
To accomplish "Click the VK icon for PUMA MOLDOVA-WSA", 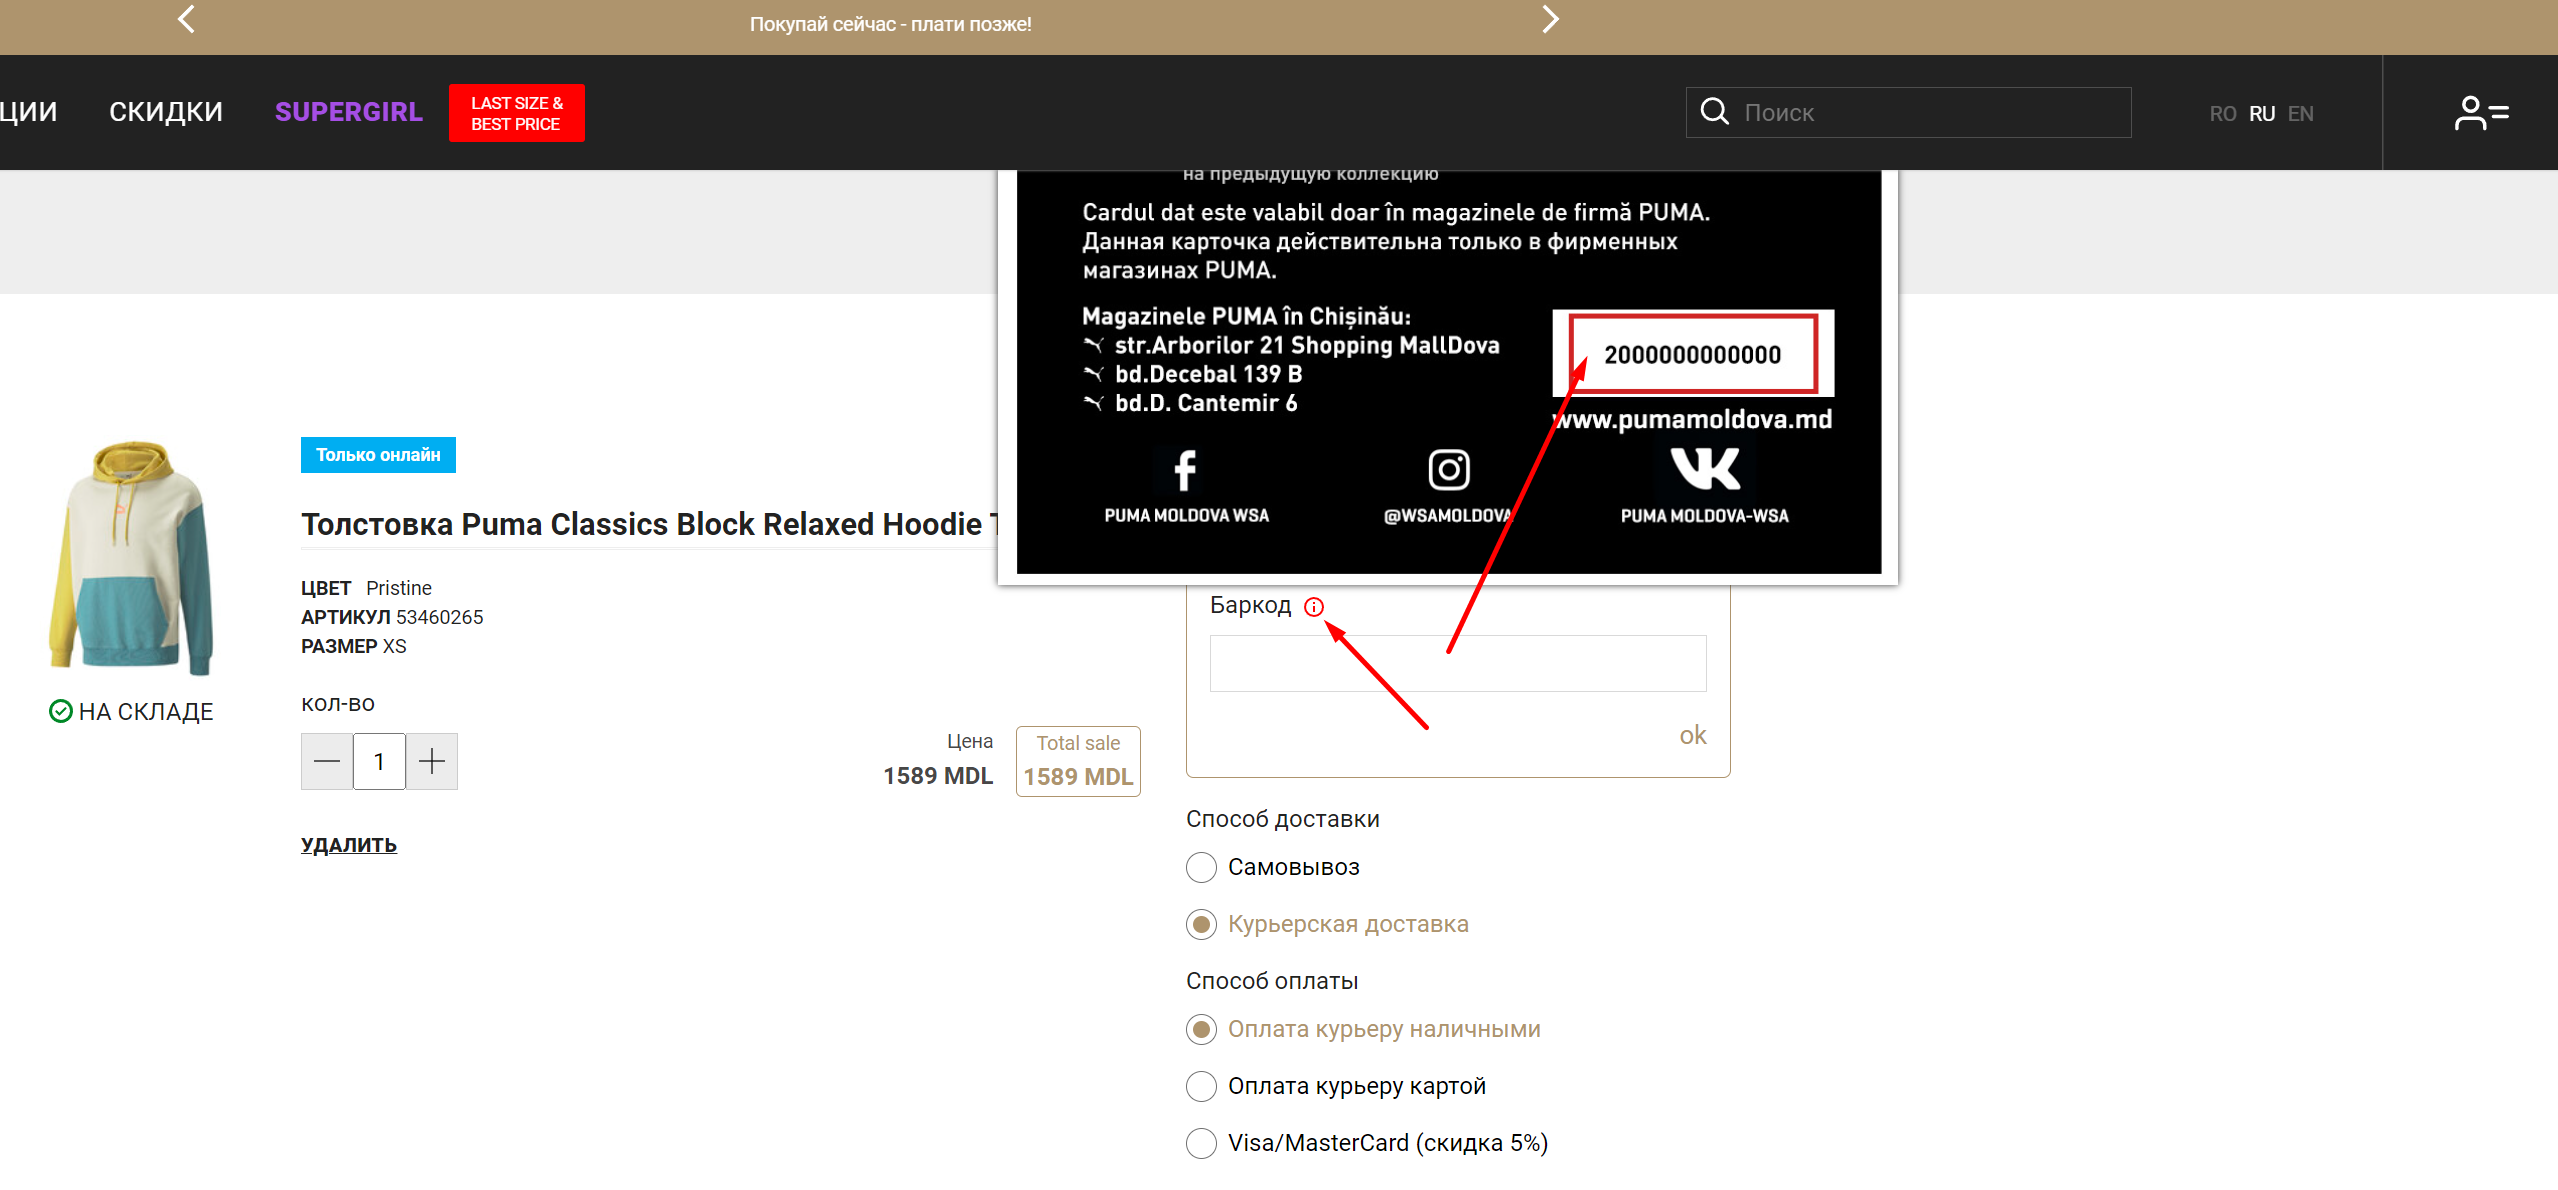I will coord(1702,472).
